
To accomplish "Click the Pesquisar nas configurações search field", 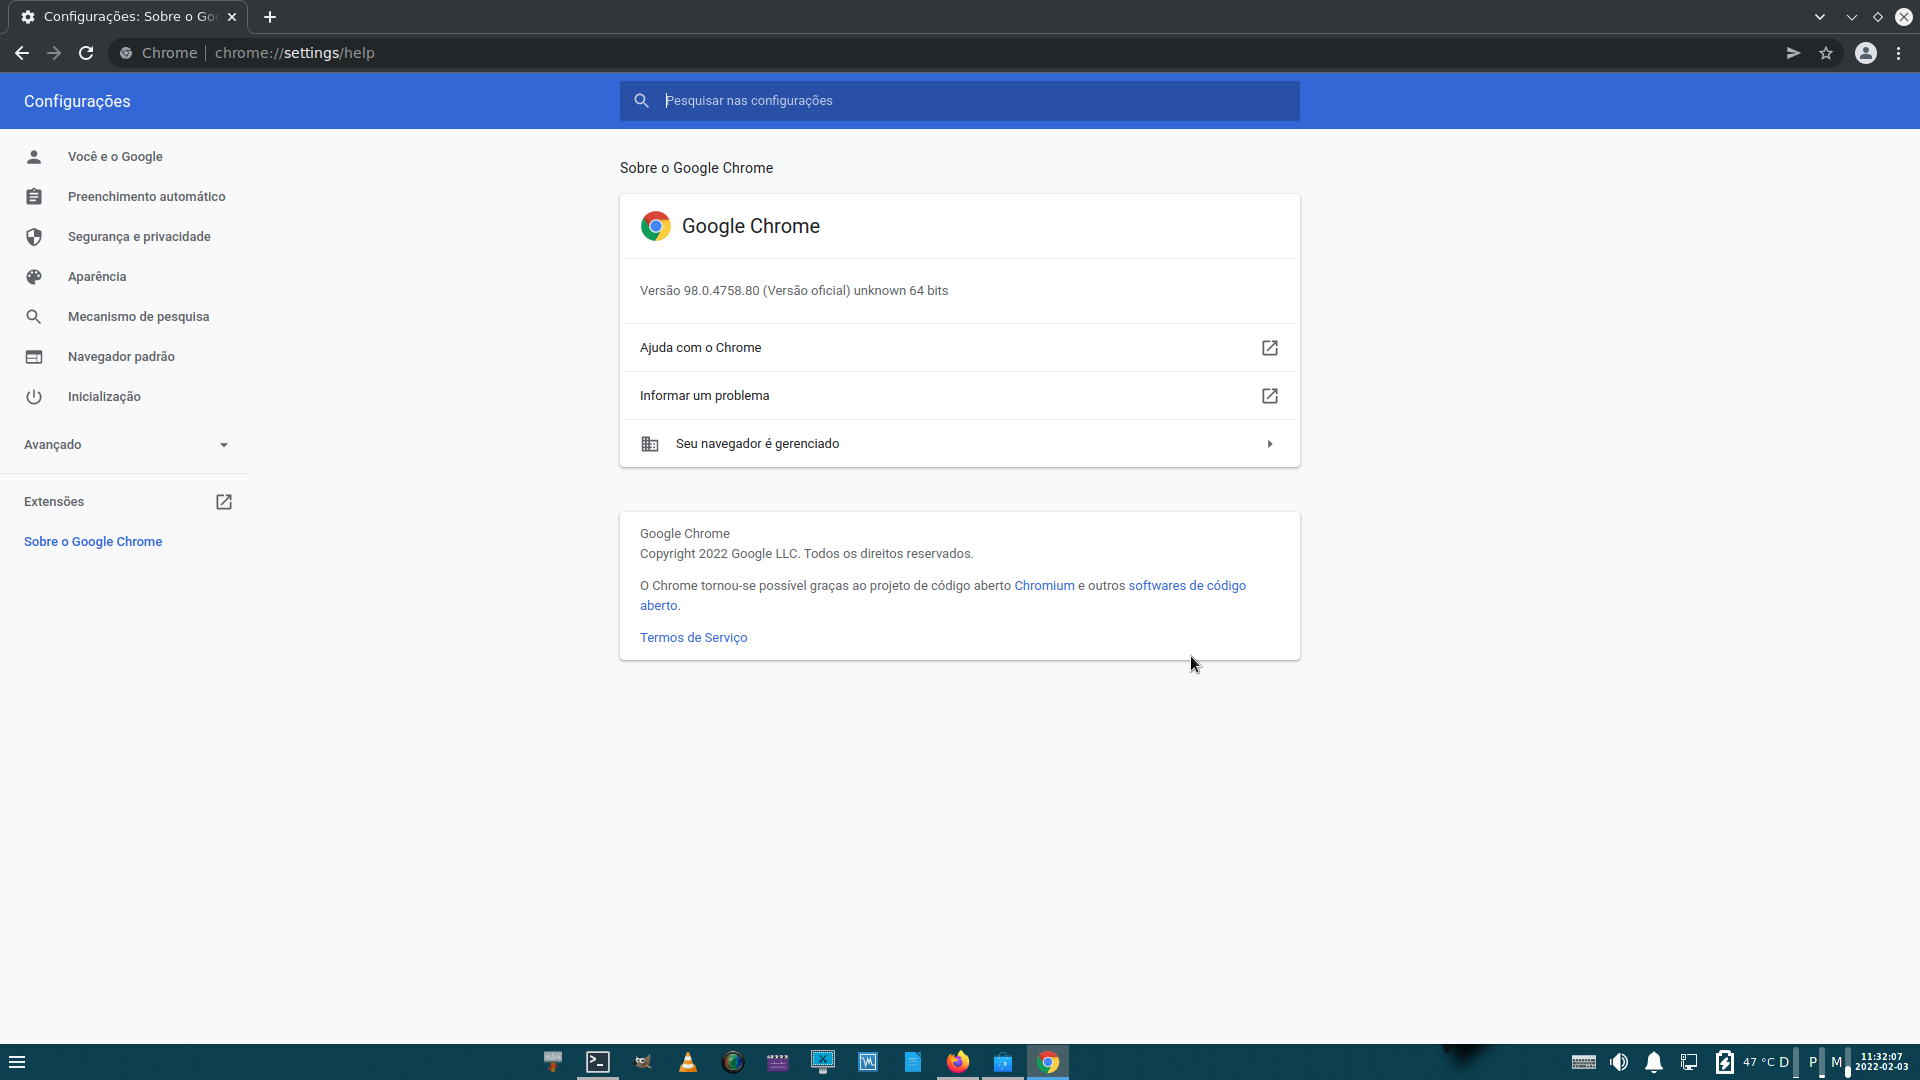I will pos(960,101).
